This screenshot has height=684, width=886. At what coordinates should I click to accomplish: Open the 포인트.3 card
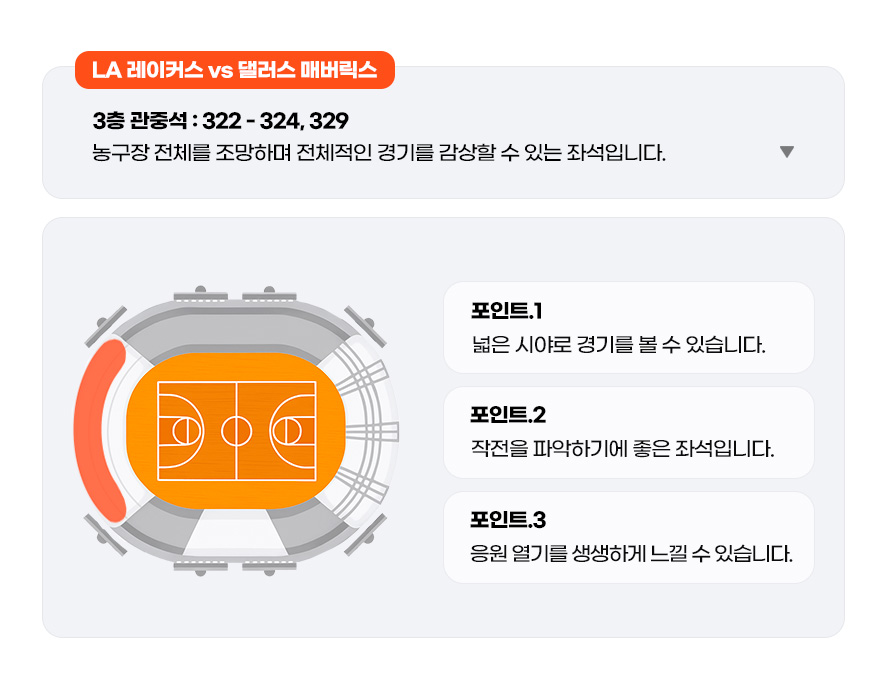(628, 538)
